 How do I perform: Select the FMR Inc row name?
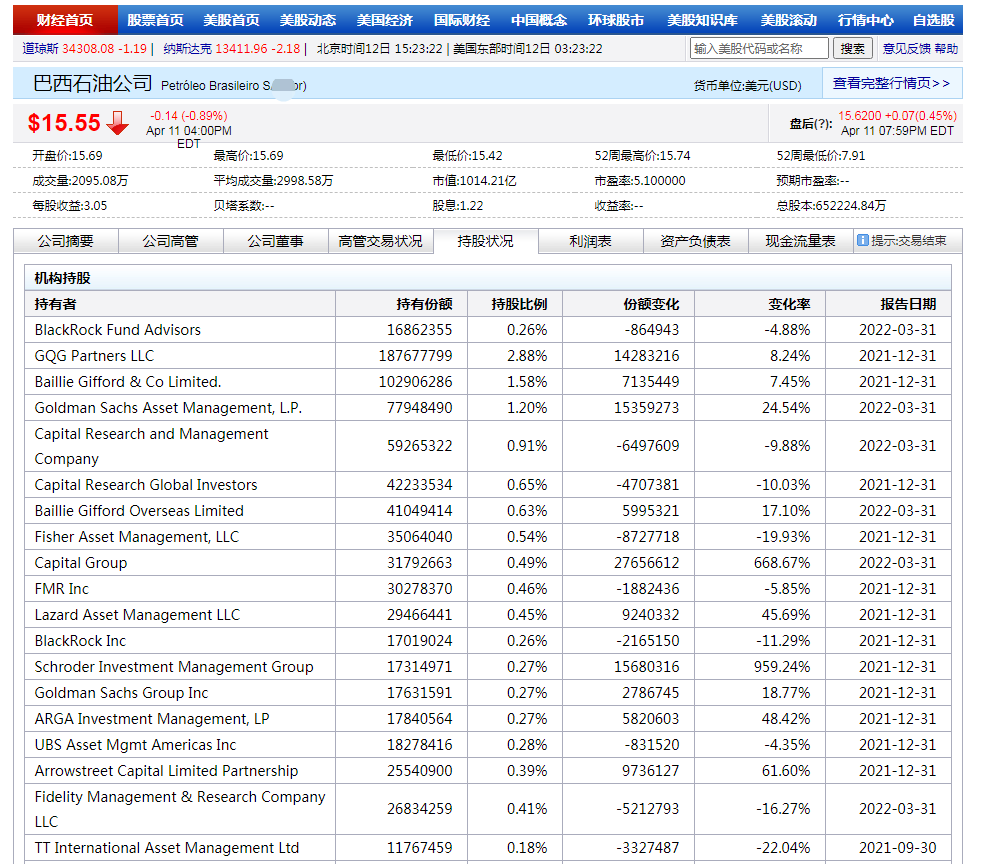tap(61, 589)
